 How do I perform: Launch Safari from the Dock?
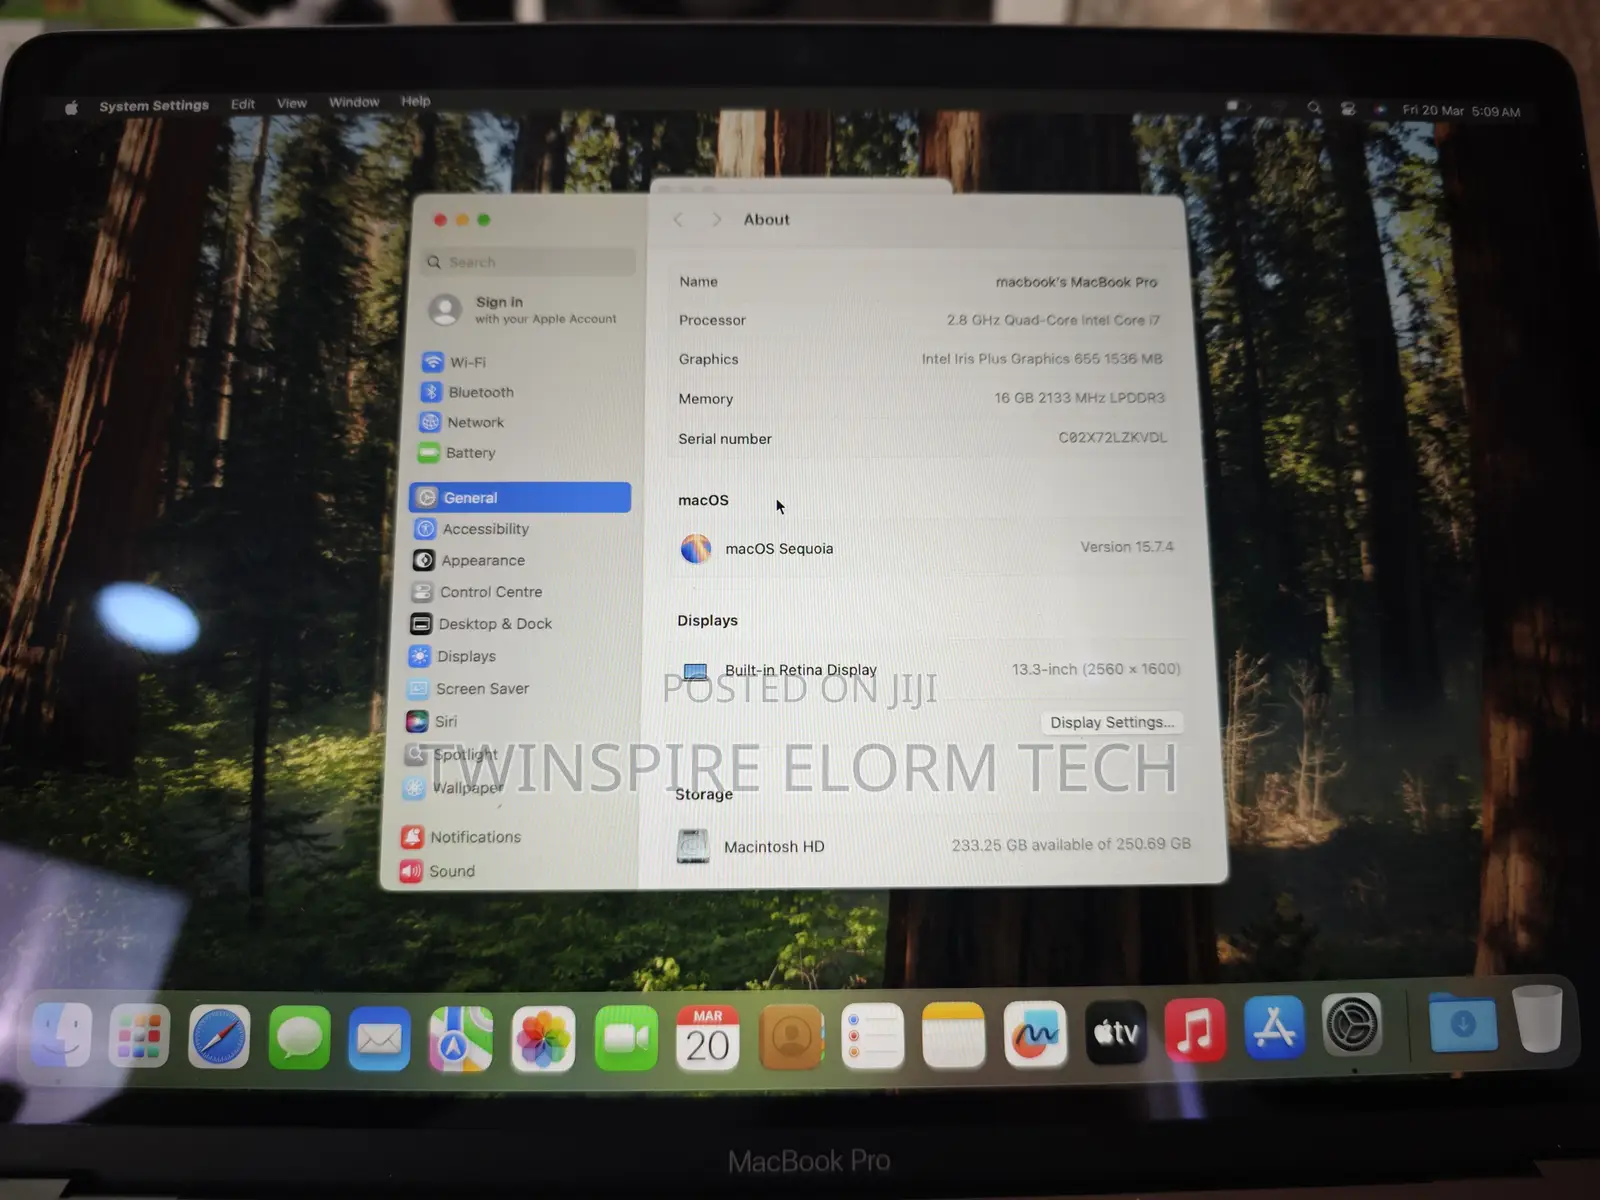(x=219, y=1036)
